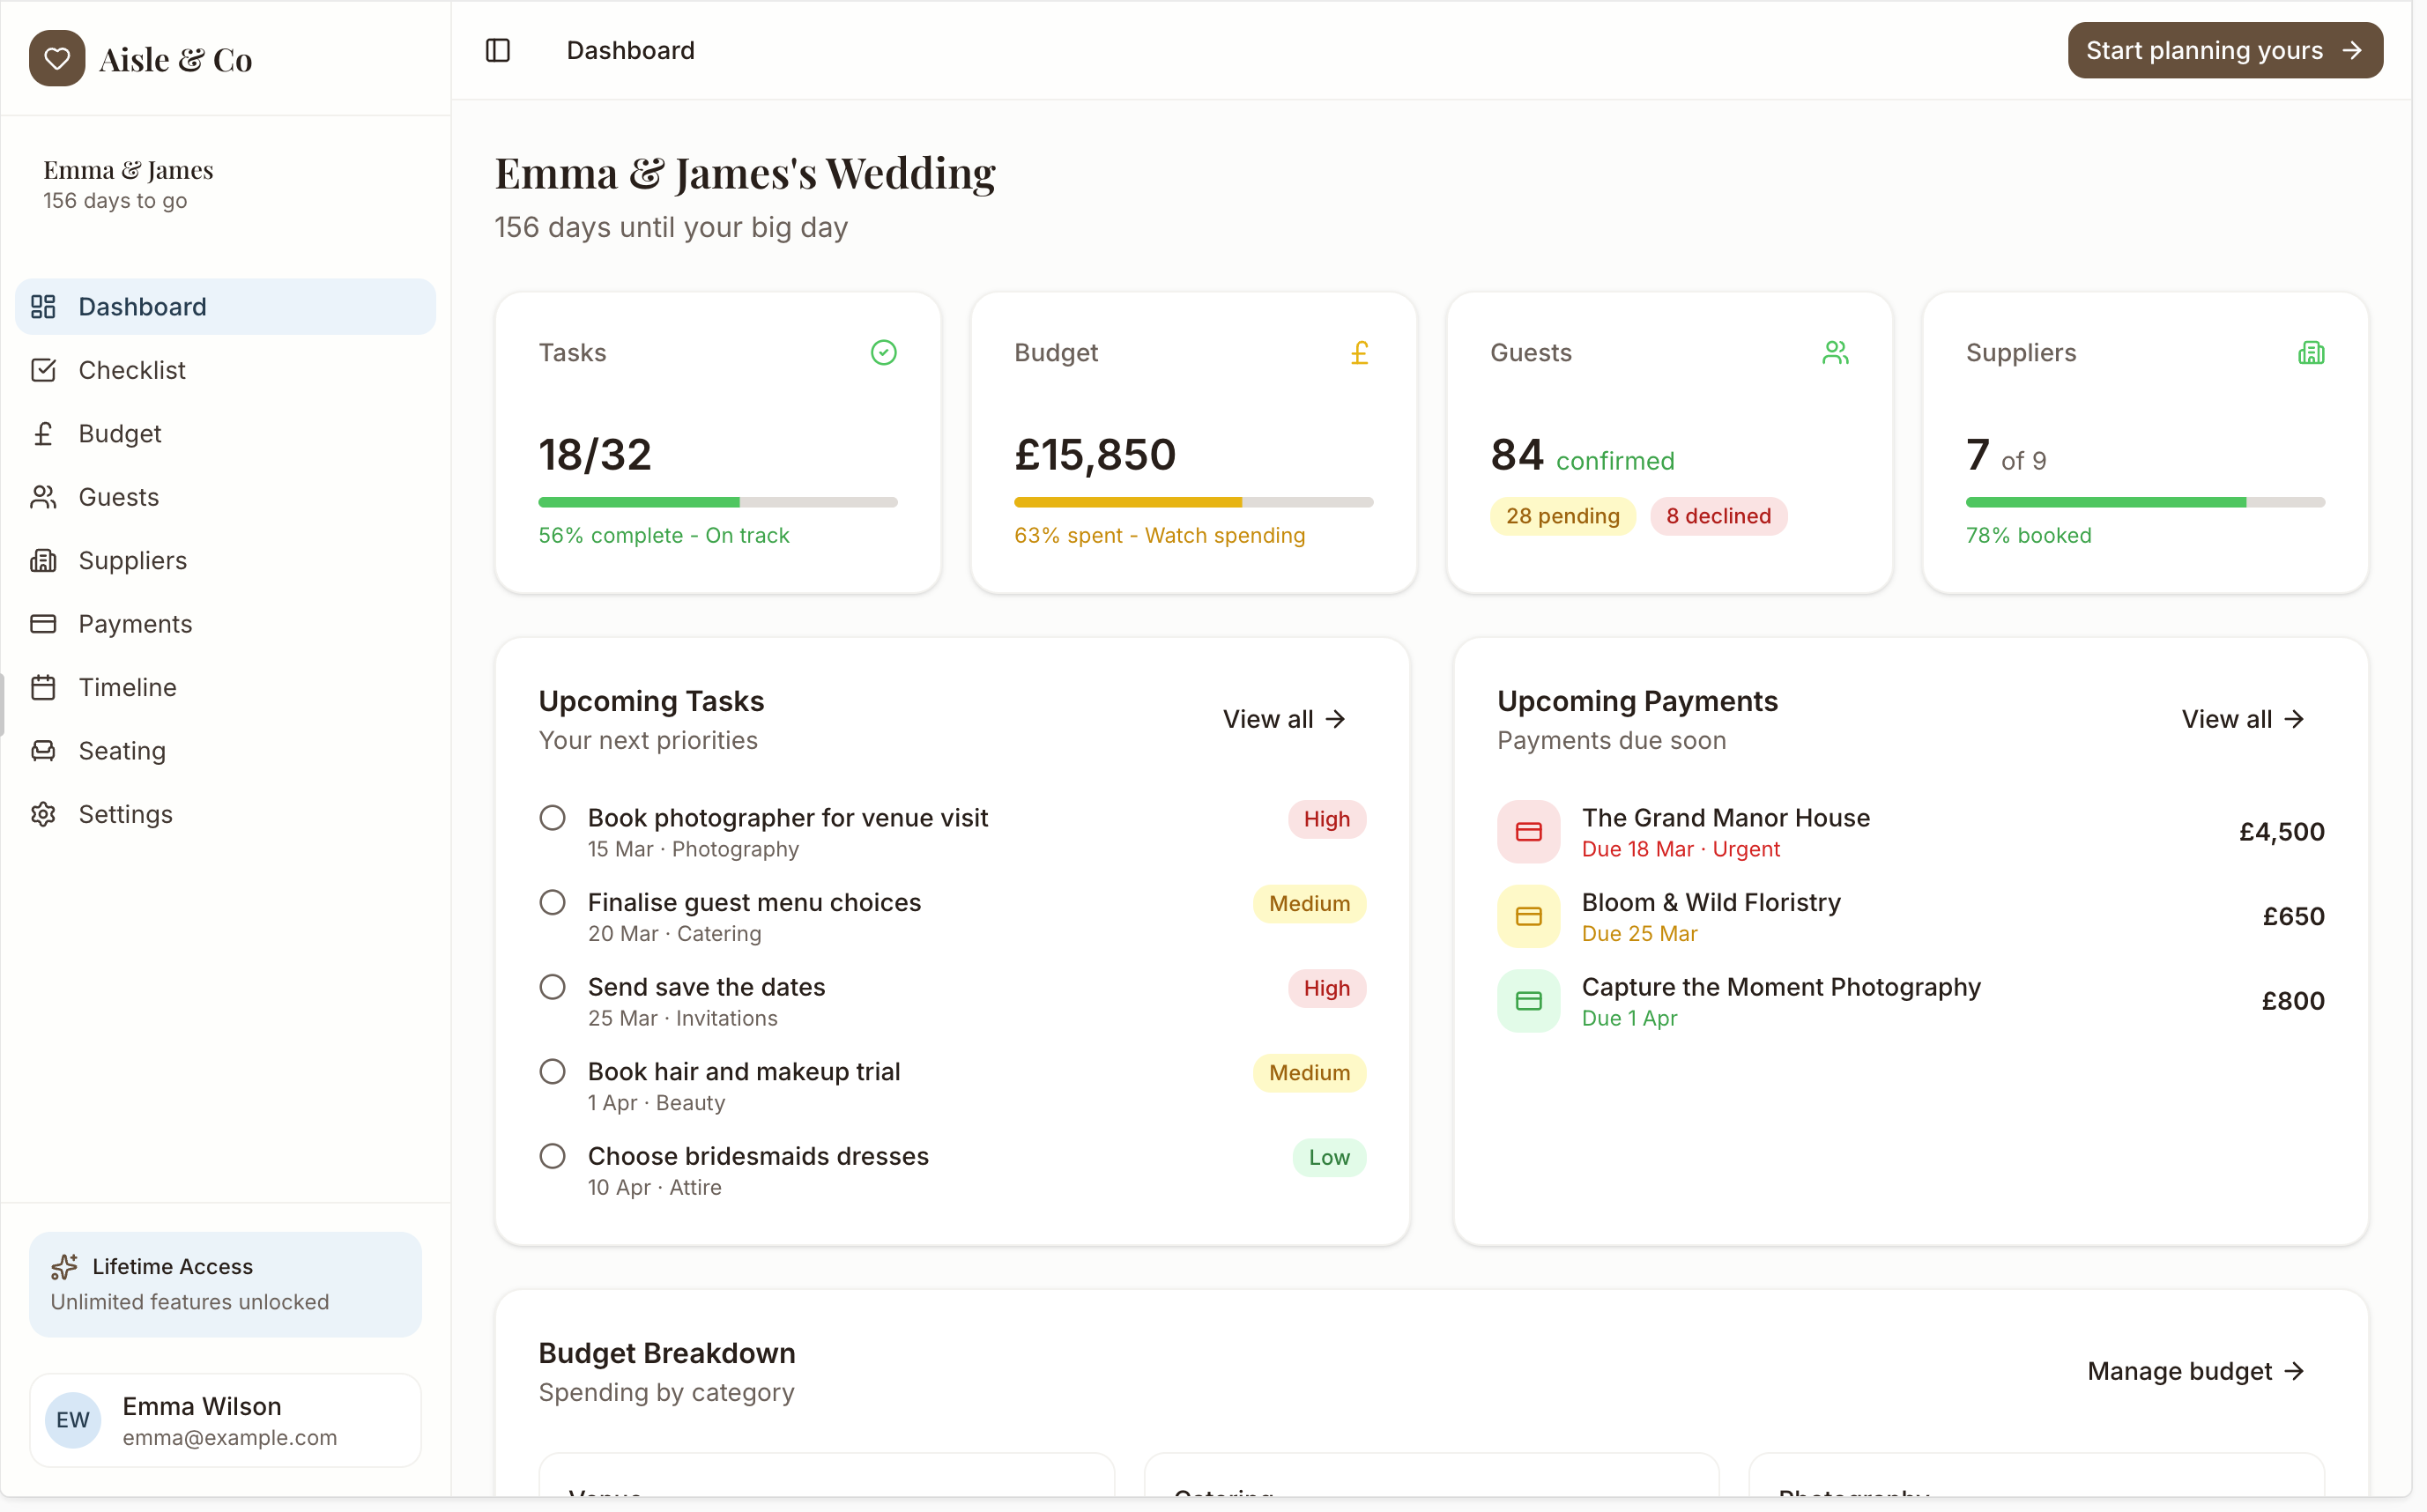Open Upcoming Tasks 'View all' arrow link
This screenshot has width=2427, height=1512.
pyautogui.click(x=1284, y=719)
